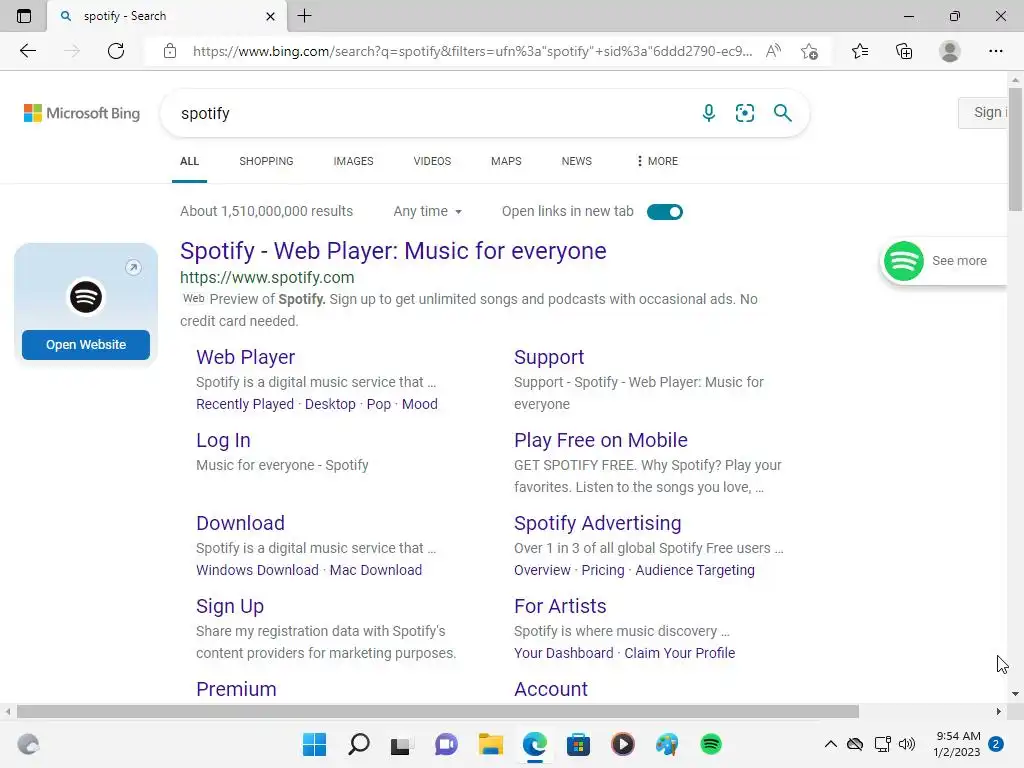Viewport: 1024px width, 768px height.
Task: Open the For Artists sitelink
Action: (x=560, y=606)
